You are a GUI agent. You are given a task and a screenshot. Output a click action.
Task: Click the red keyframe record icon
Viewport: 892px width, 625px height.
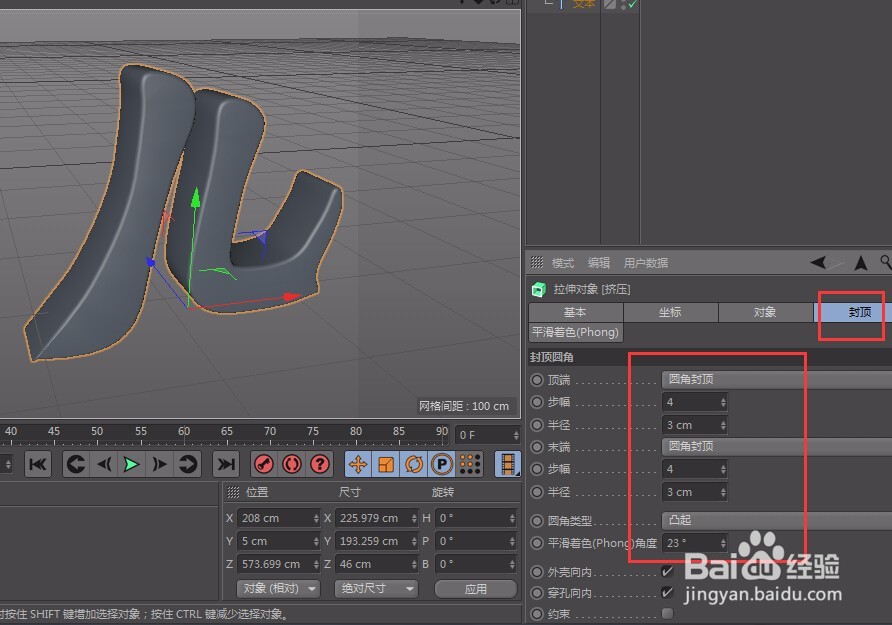click(x=264, y=464)
